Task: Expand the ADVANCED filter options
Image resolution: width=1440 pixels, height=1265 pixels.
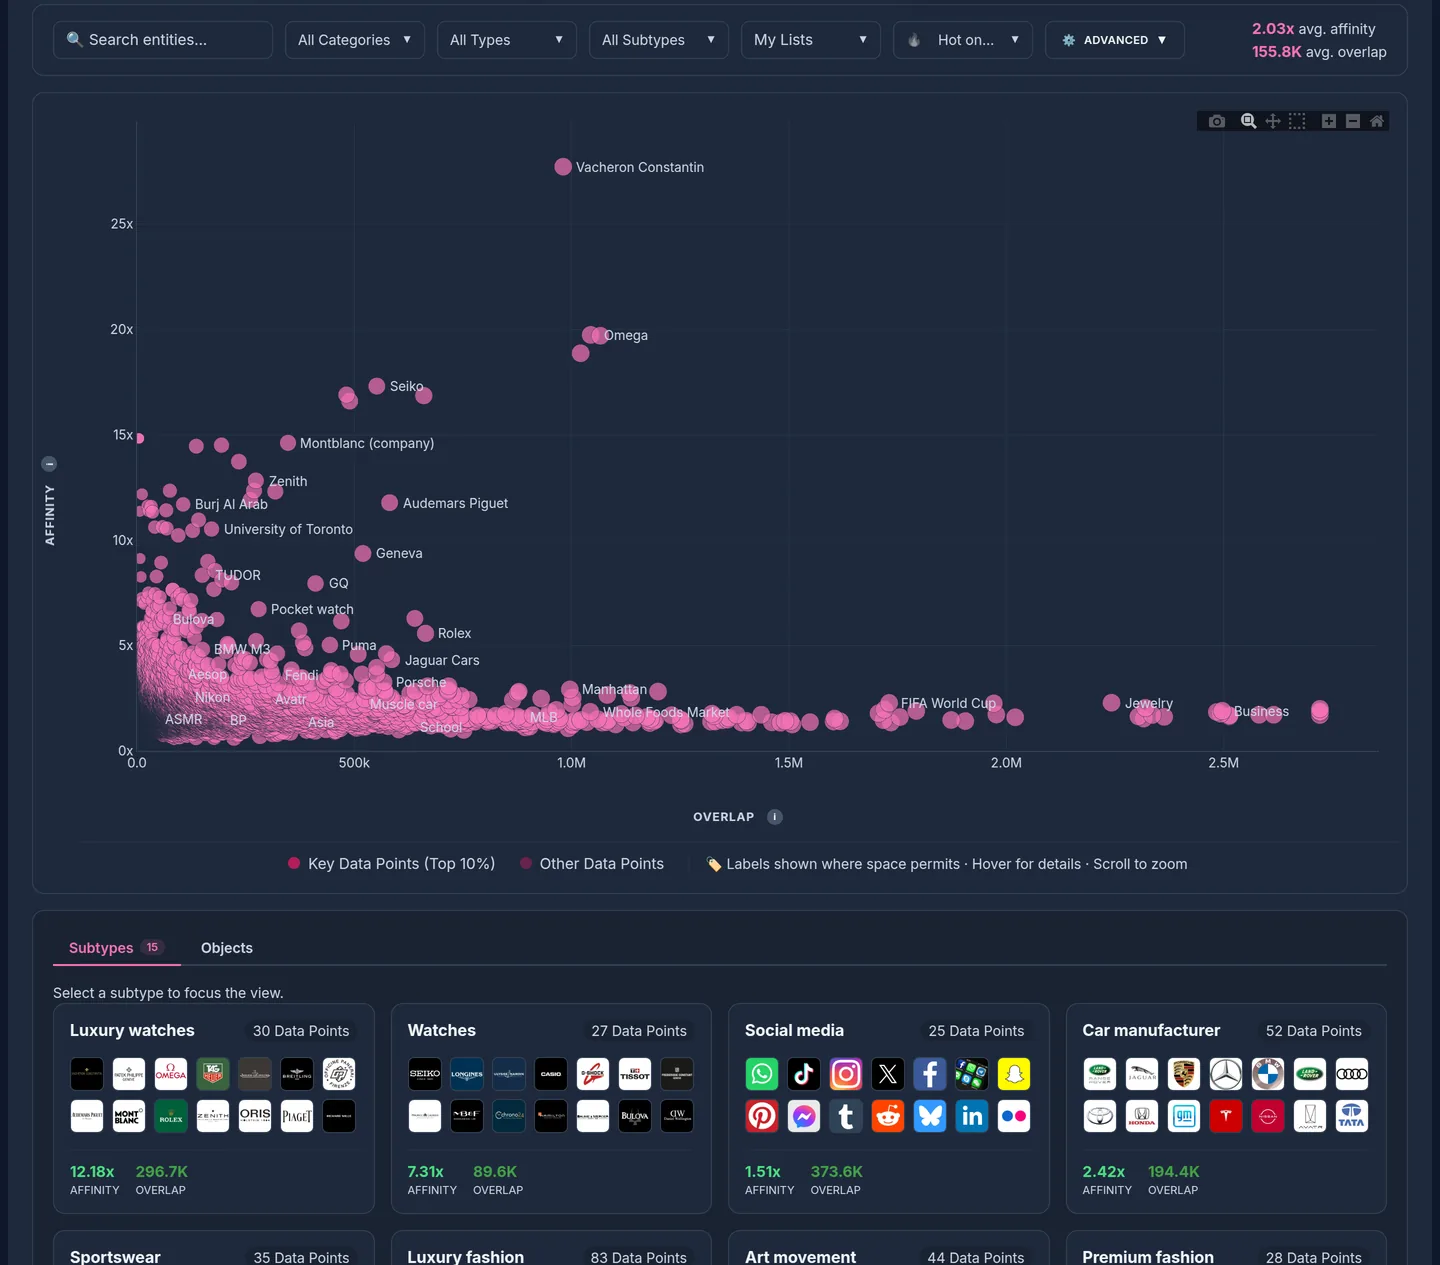Action: [x=1115, y=40]
